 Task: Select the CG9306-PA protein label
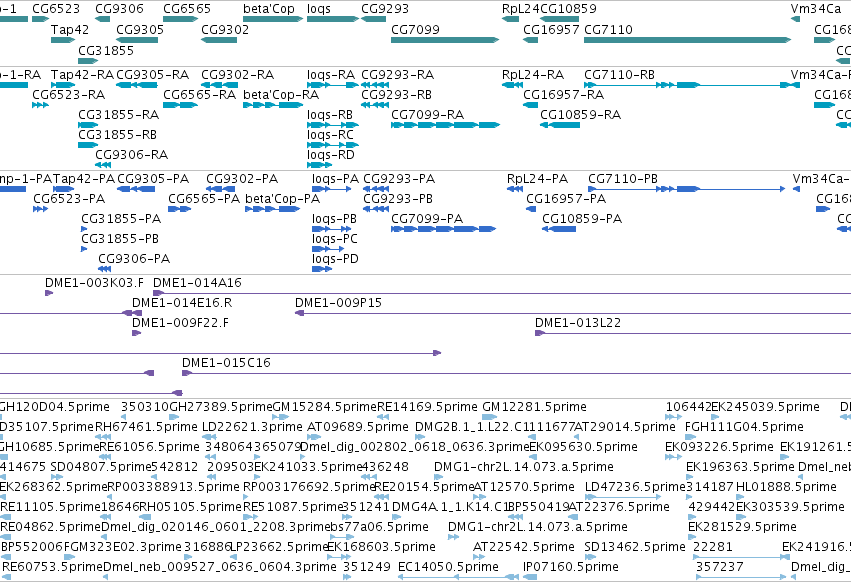coord(134,259)
